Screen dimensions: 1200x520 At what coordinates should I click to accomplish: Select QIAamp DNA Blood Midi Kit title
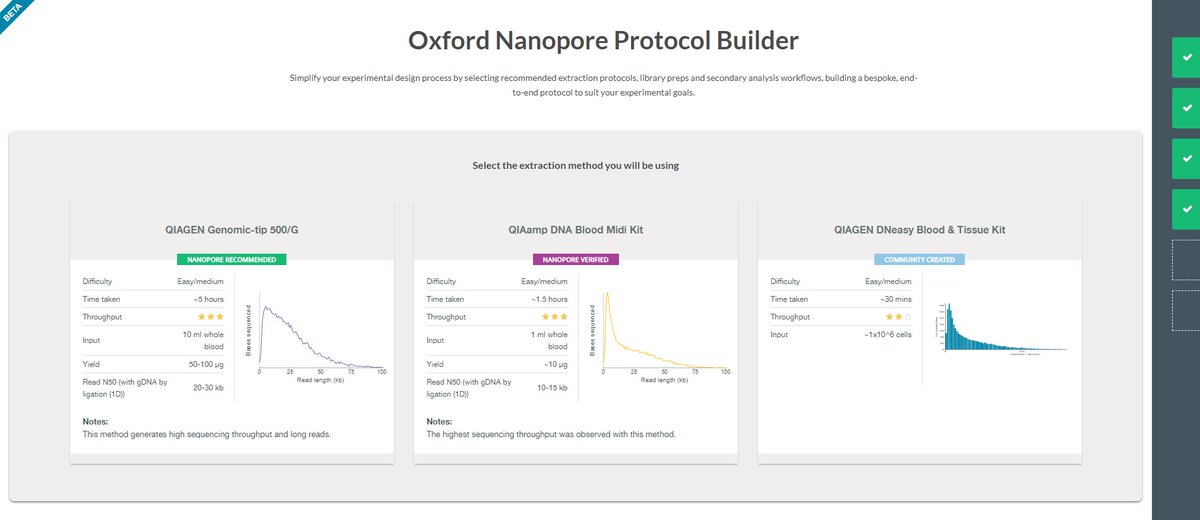(x=575, y=230)
